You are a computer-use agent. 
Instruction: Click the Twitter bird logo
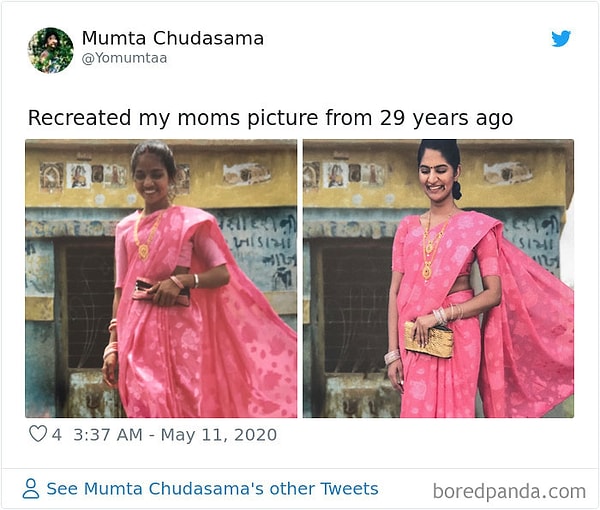click(561, 39)
